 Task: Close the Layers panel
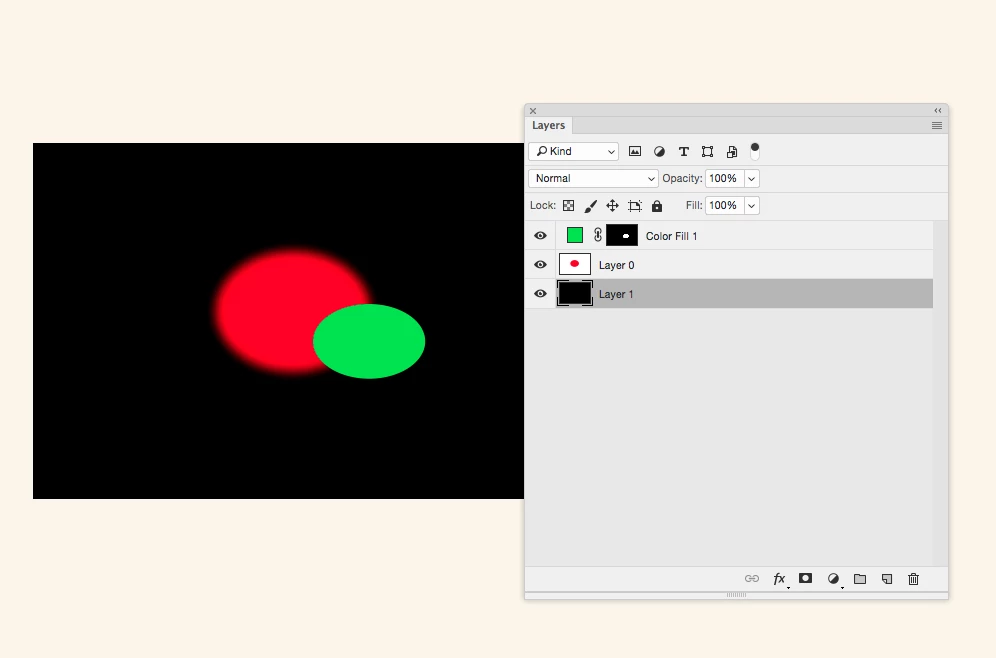533,111
